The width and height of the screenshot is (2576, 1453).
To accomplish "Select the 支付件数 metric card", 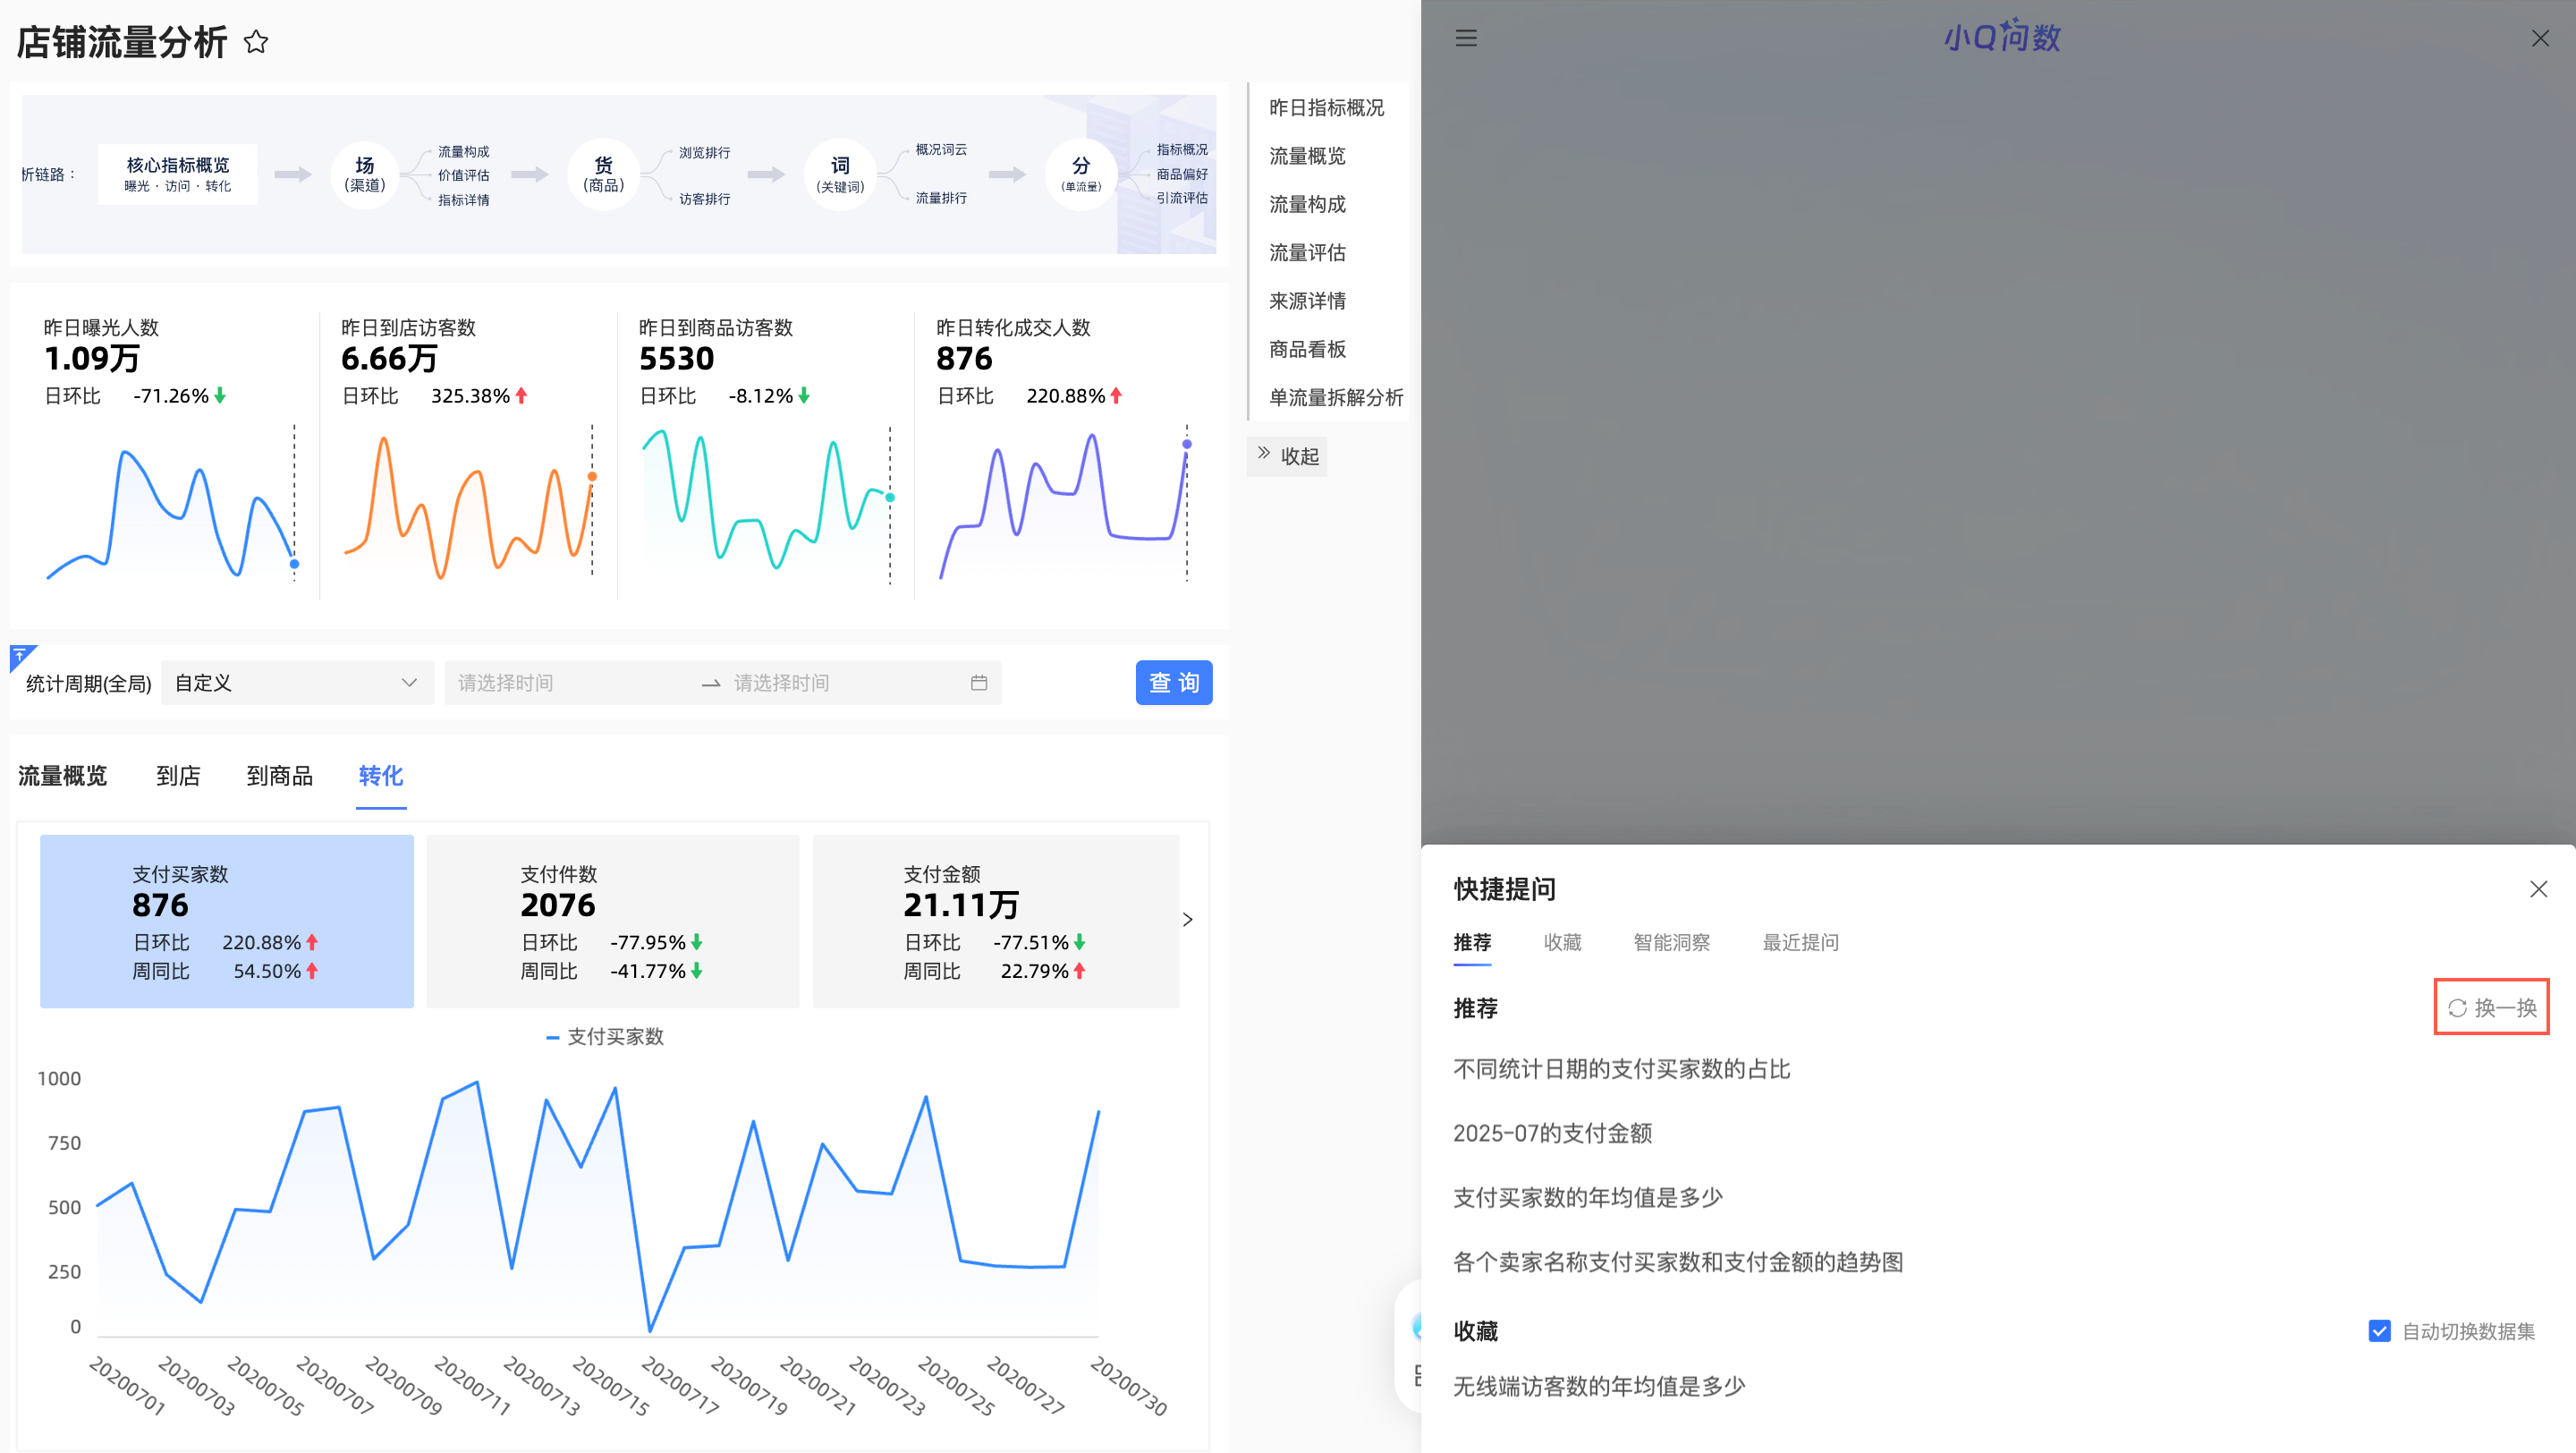I will [612, 920].
